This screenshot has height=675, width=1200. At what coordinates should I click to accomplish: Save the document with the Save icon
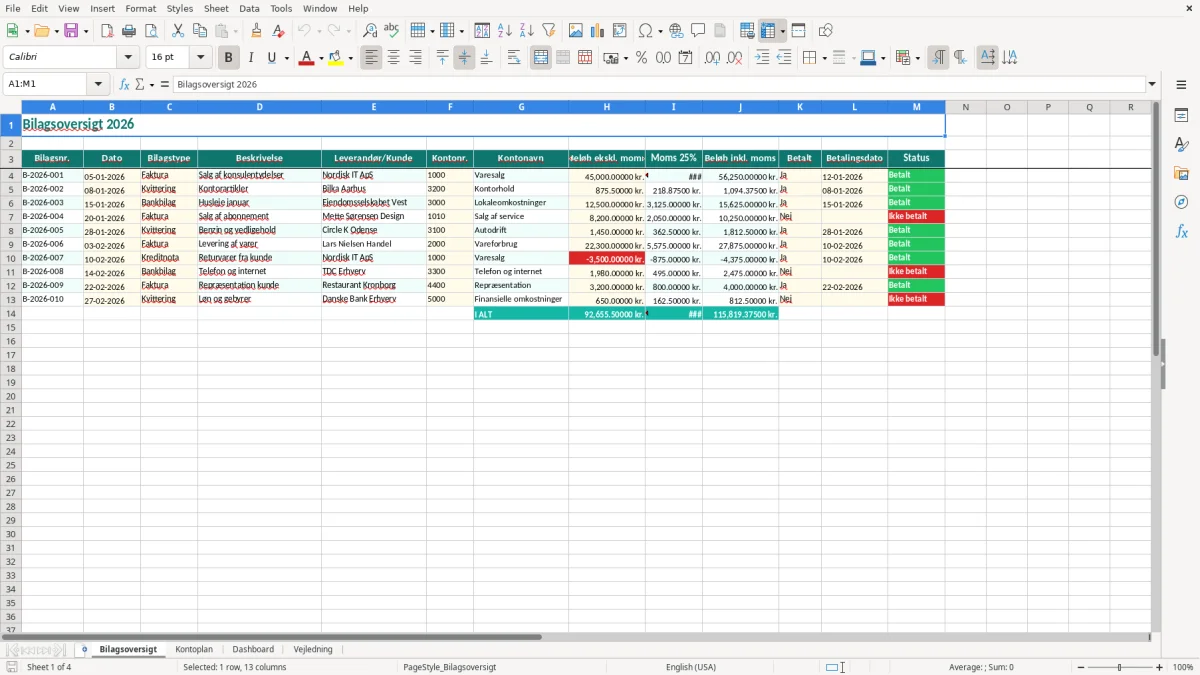(71, 31)
